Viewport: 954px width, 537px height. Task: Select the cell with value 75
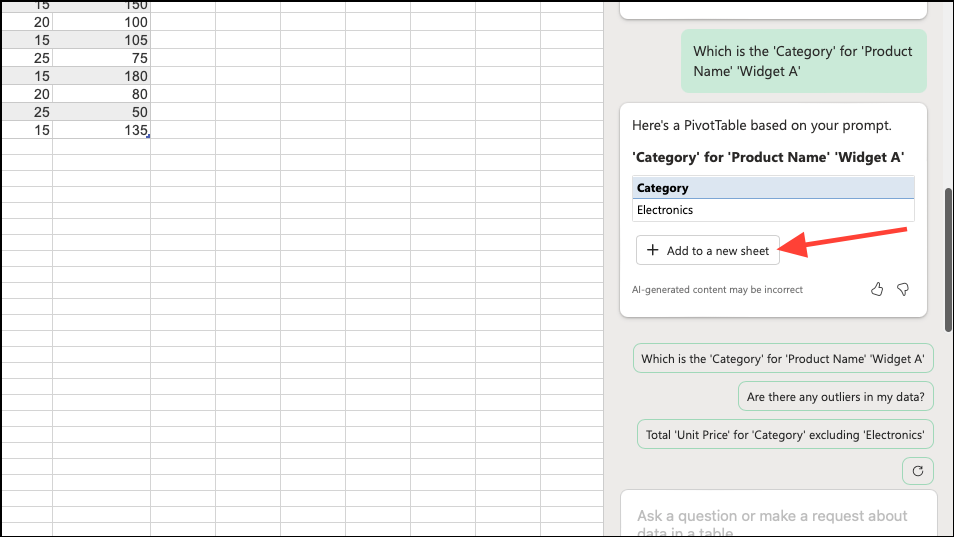click(102, 58)
